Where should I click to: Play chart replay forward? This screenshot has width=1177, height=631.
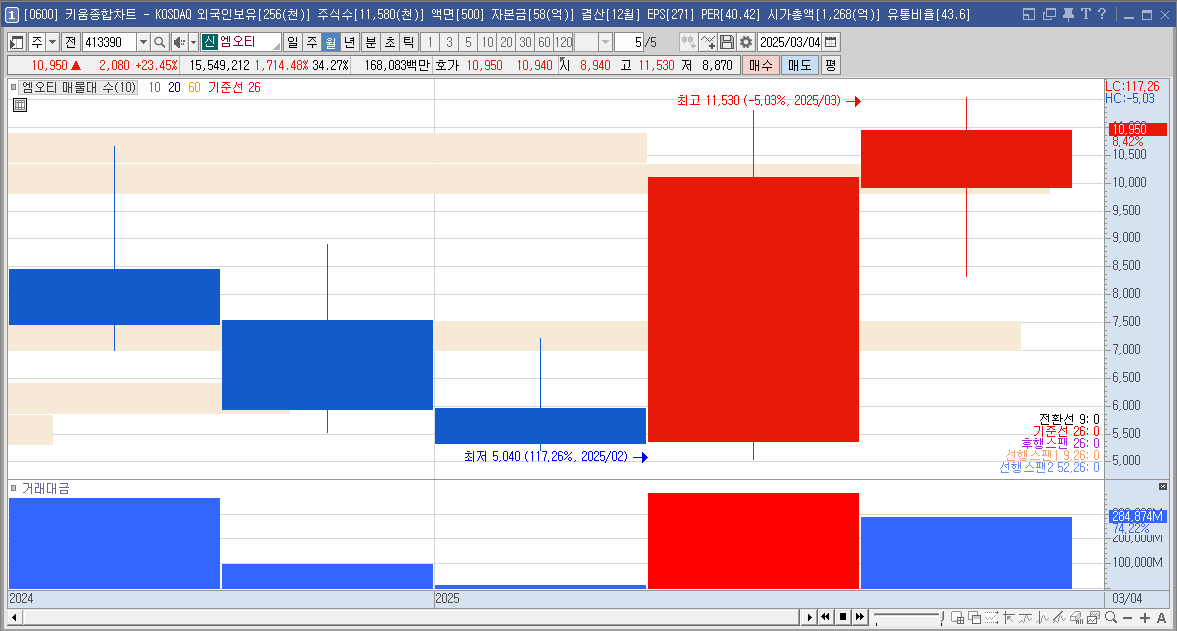808,617
